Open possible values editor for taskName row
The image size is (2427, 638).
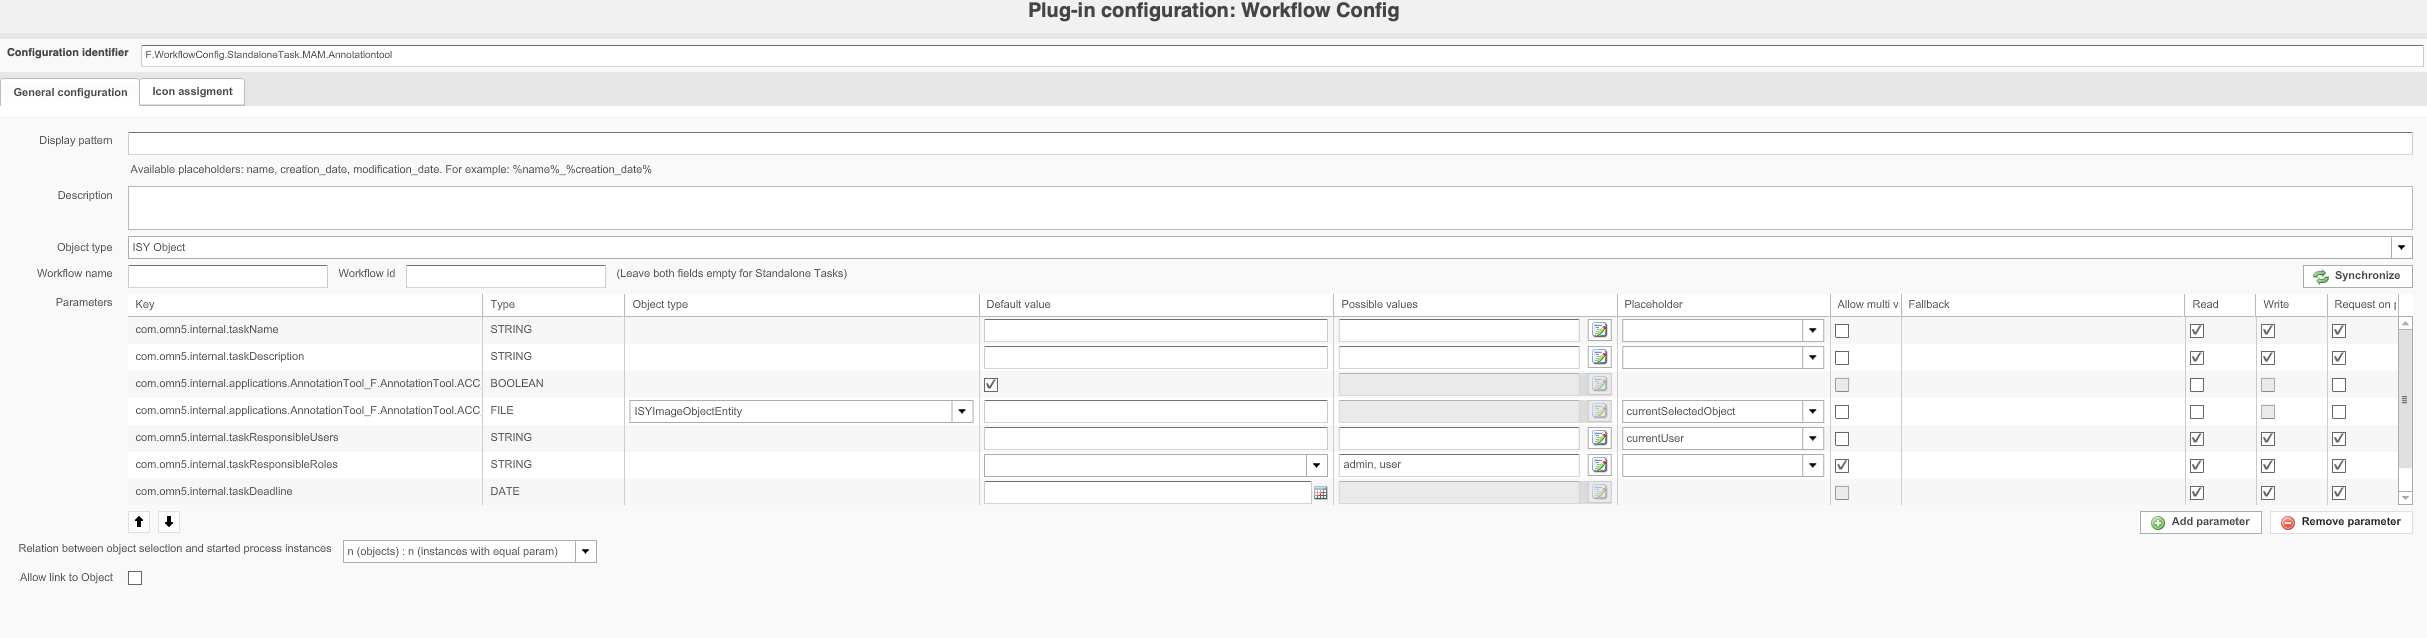(x=1599, y=330)
